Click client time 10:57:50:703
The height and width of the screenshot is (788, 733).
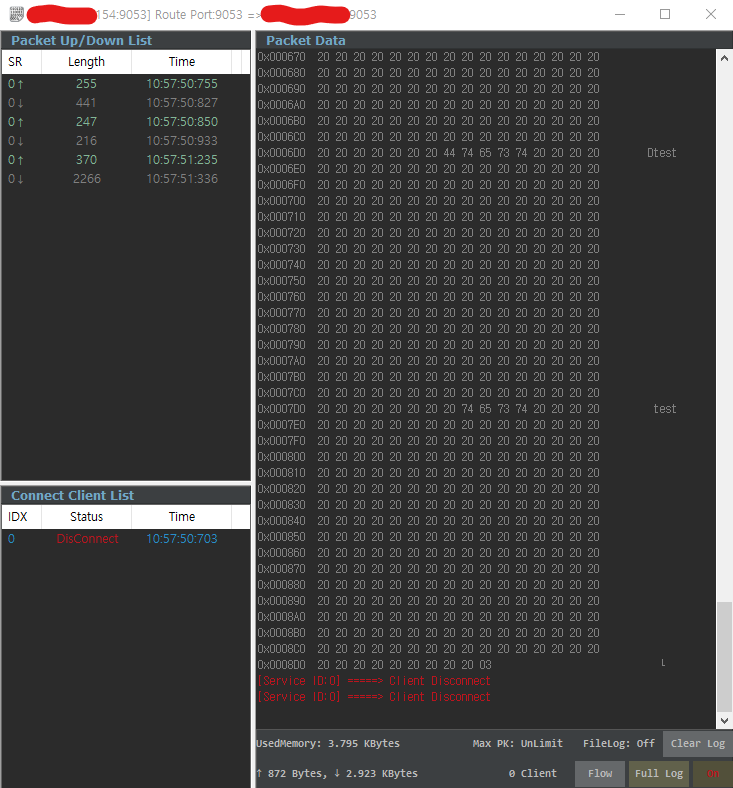tap(182, 539)
